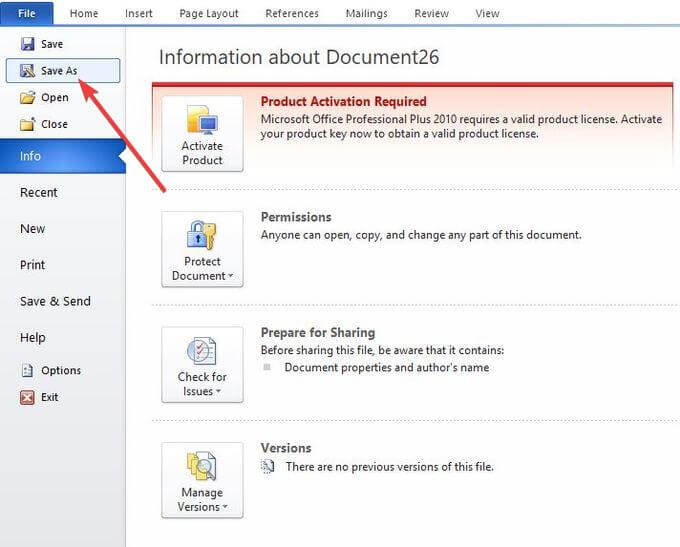Click the Close folder icon

pos(27,124)
